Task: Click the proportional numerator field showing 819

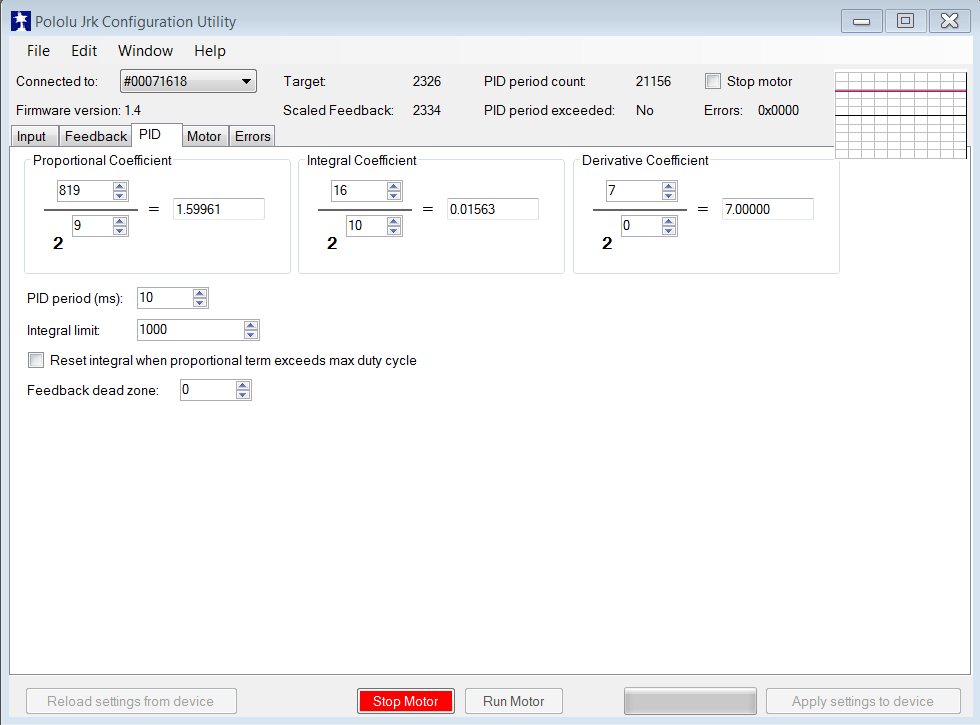Action: (84, 191)
